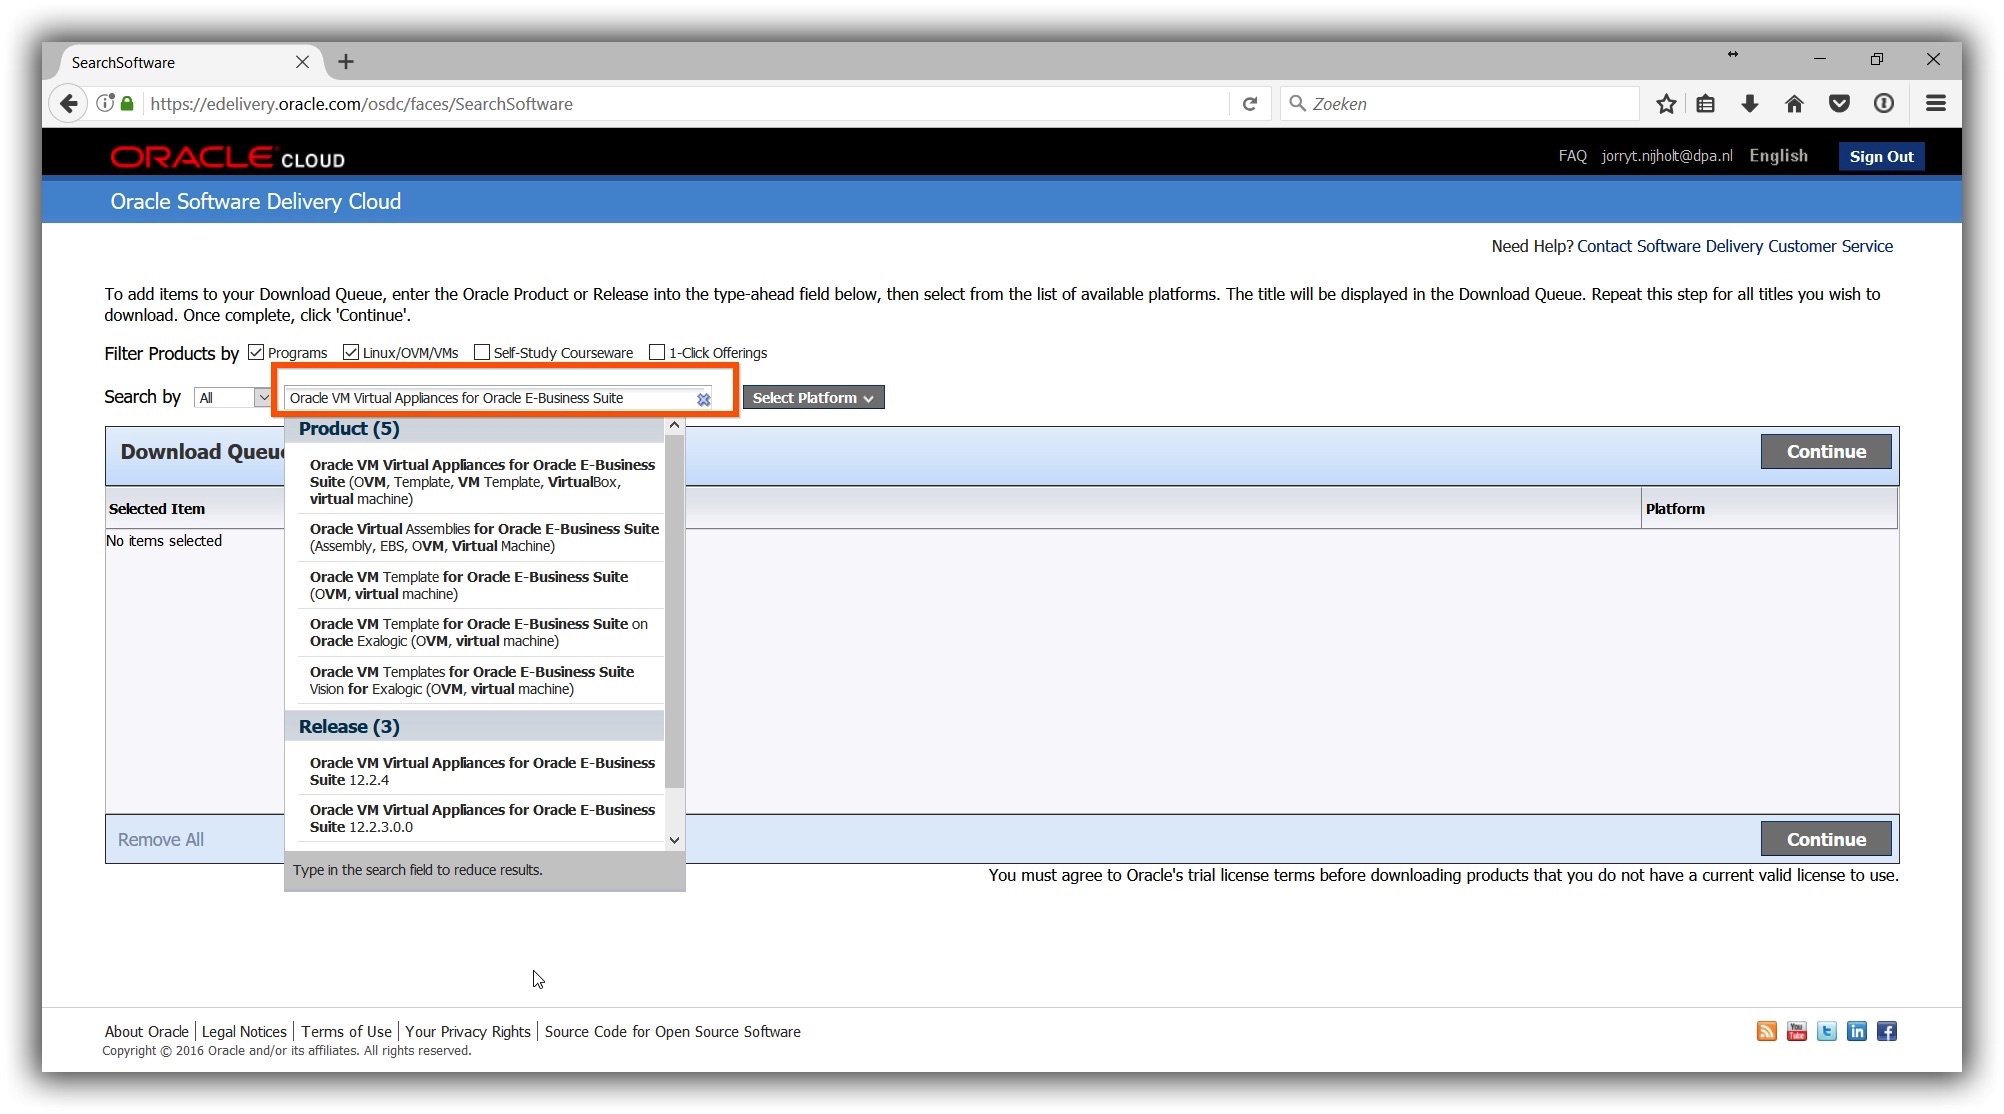Click the bottom Continue button
The image size is (2004, 1114).
[x=1826, y=839]
